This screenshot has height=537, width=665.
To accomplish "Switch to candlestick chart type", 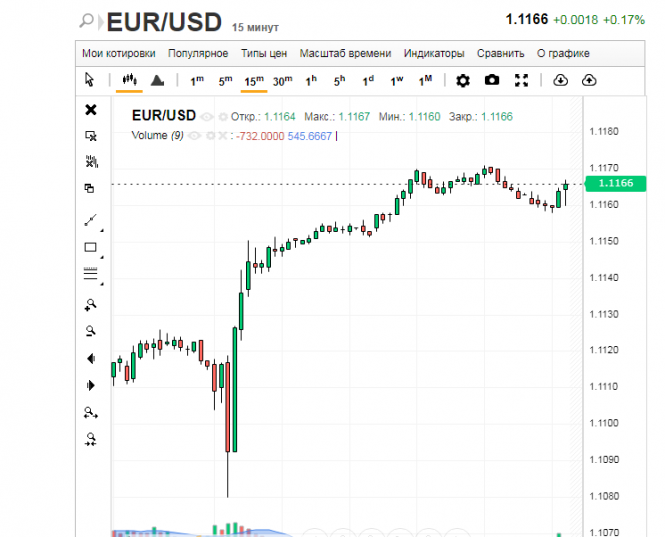I will pos(129,80).
